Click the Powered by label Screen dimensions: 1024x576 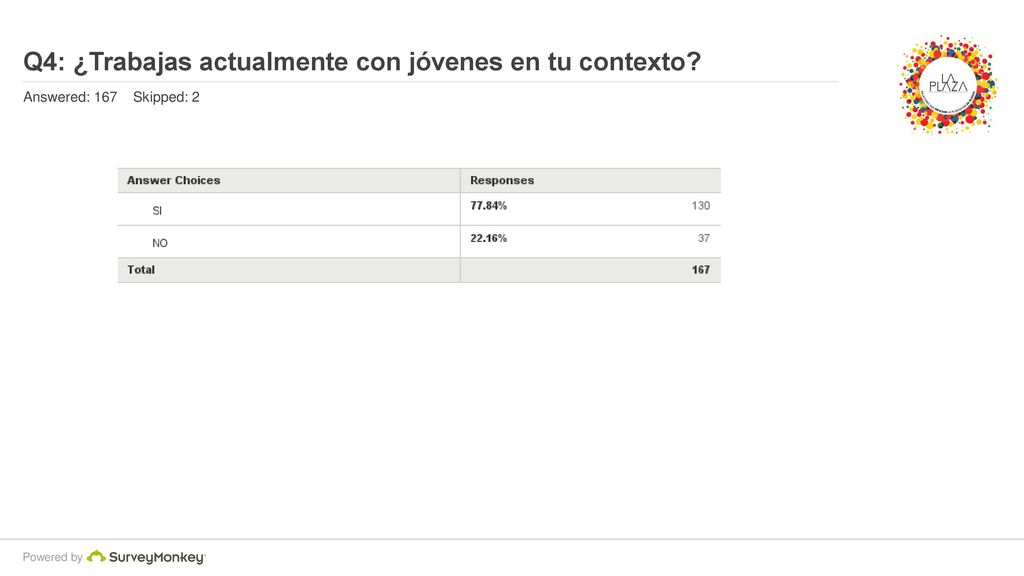[52, 557]
